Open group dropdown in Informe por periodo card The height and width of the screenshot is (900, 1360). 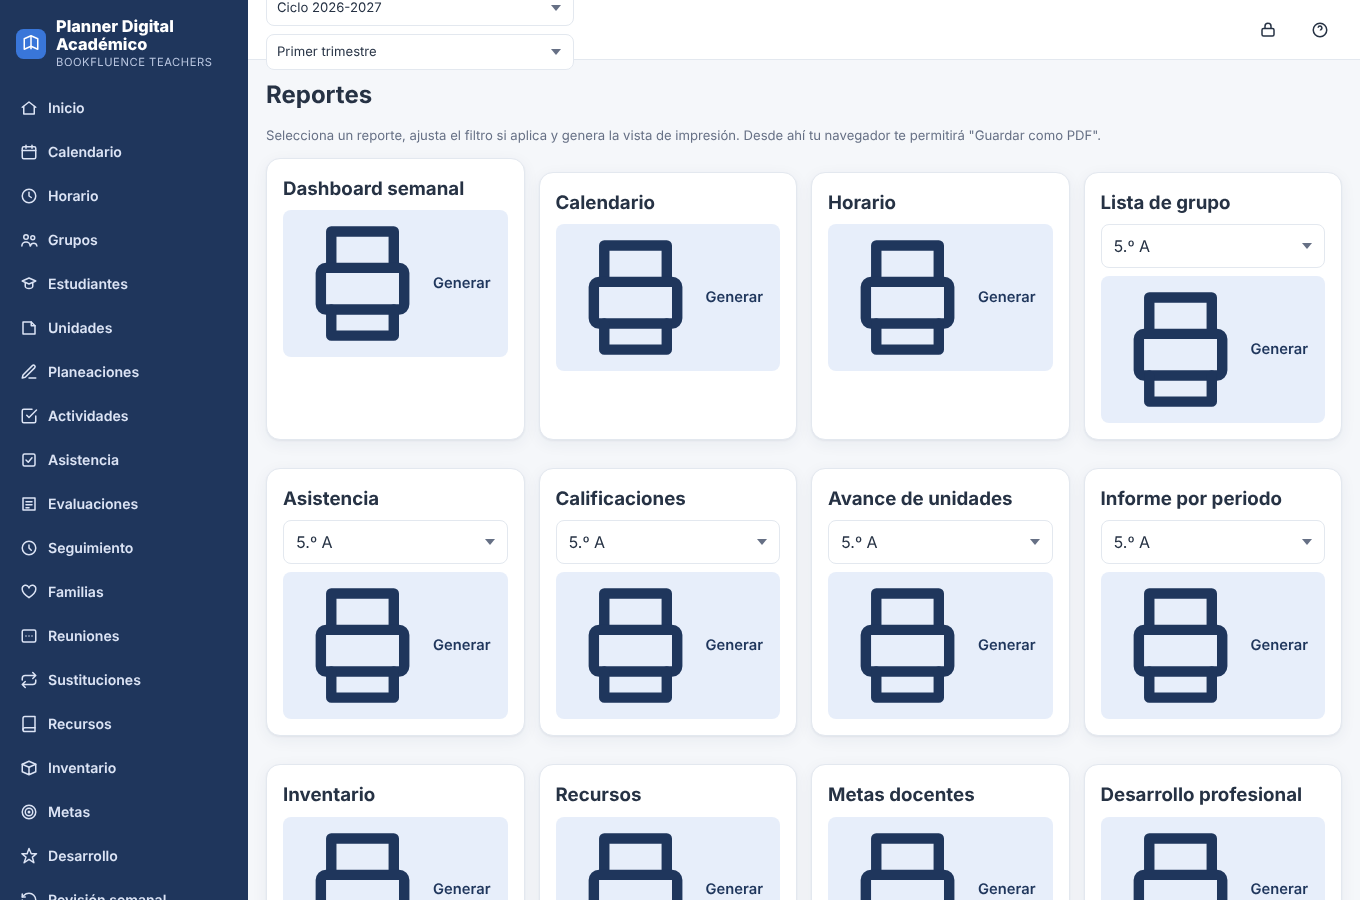(1212, 542)
